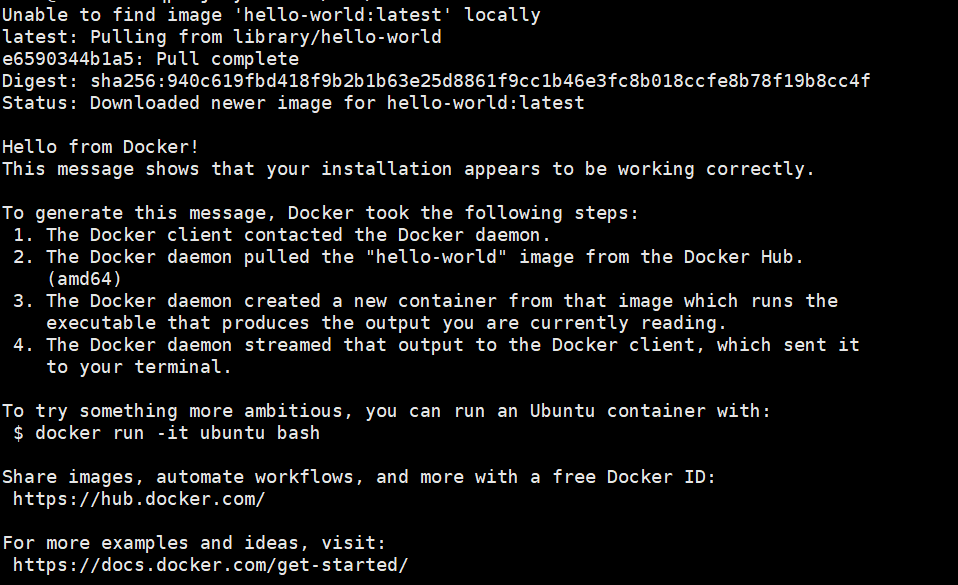
Task: Click the 'installation appears to be working' line
Action: 408,169
